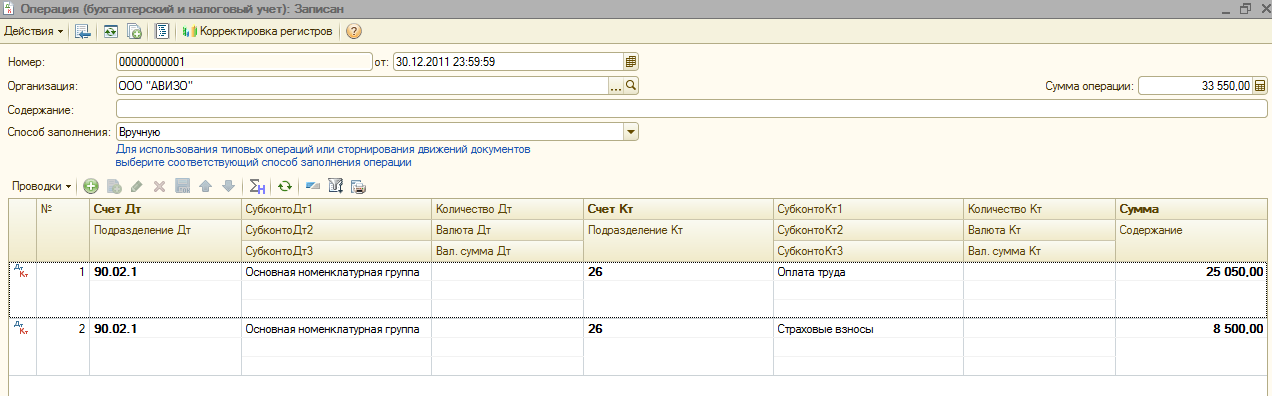Click the copy document toolbar icon
This screenshot has height=396, width=1272.
pyautogui.click(x=134, y=31)
